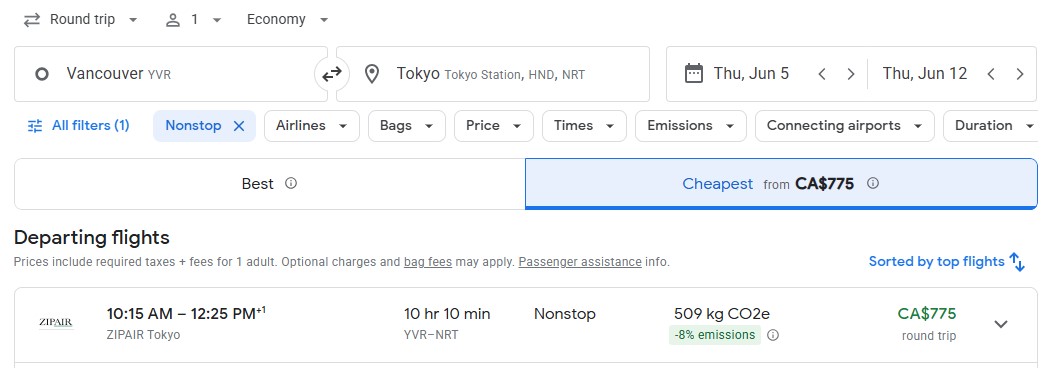Click the 10 hr 10 min duration
This screenshot has height=368, width=1047.
(x=447, y=313)
